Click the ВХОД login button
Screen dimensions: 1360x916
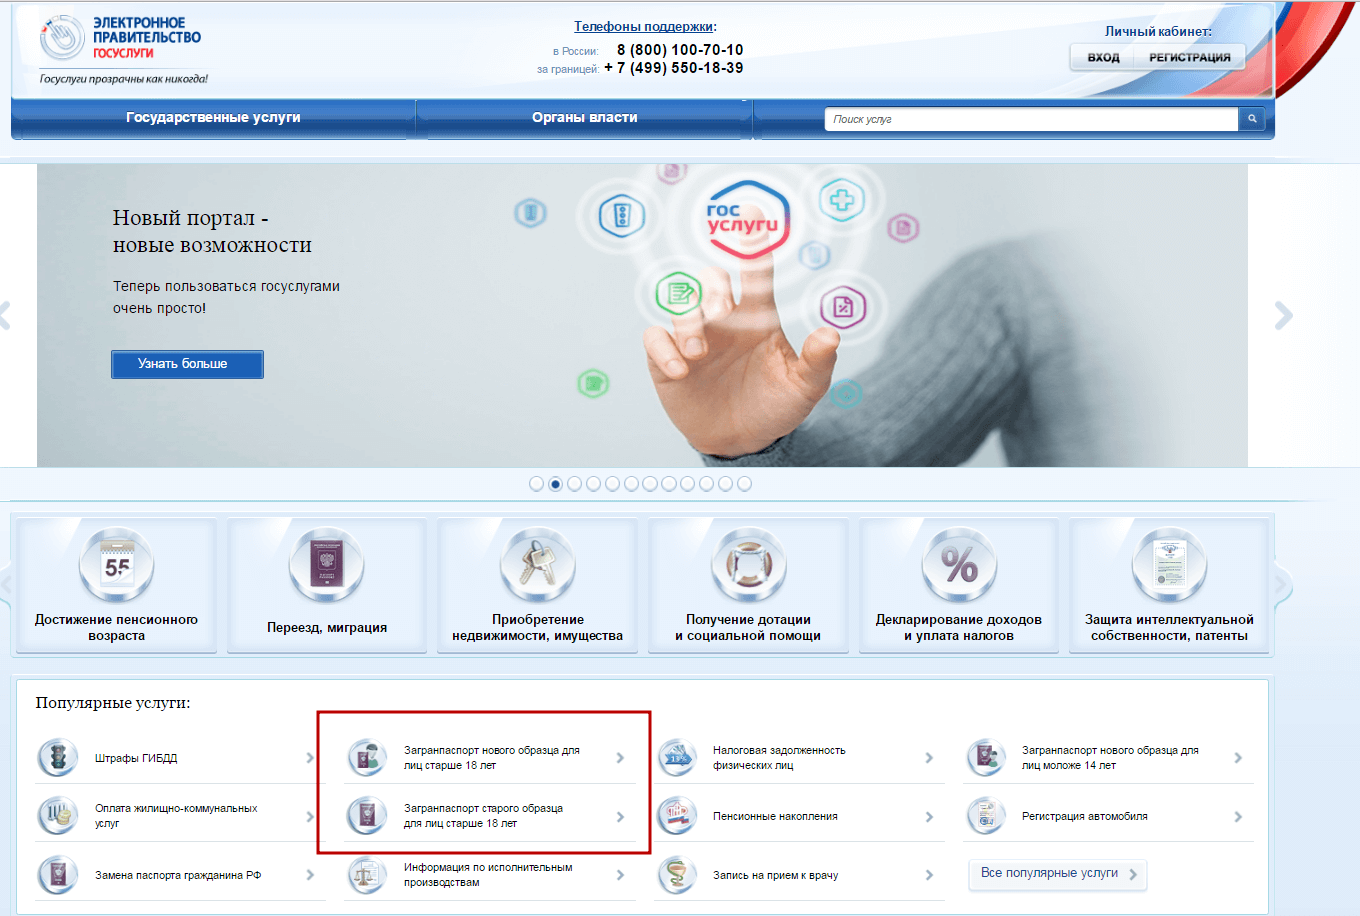pos(1103,57)
